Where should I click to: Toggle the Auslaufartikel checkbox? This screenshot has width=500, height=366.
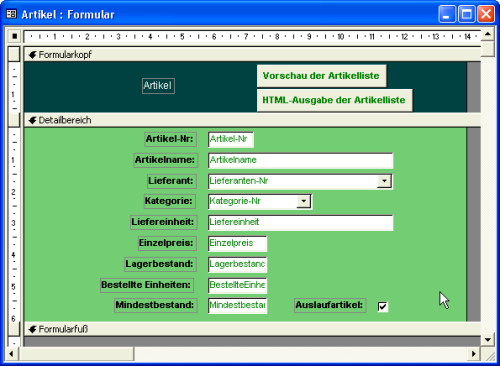click(383, 306)
